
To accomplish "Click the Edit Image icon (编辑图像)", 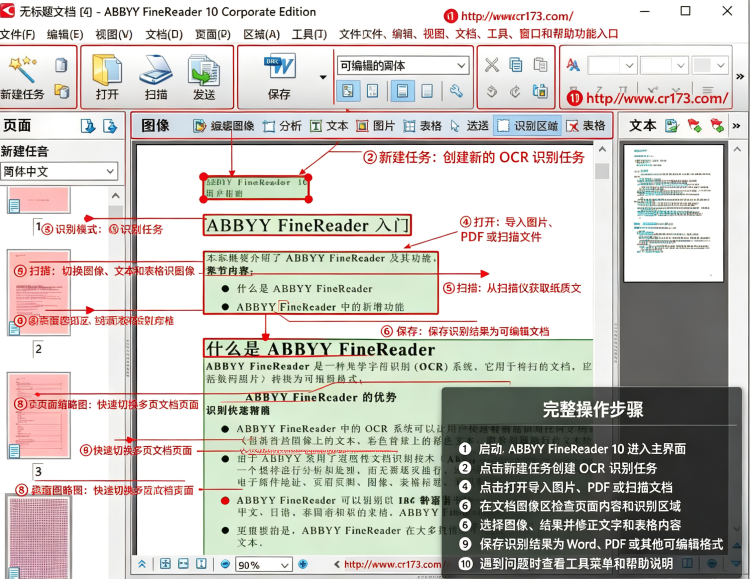I will (x=199, y=126).
